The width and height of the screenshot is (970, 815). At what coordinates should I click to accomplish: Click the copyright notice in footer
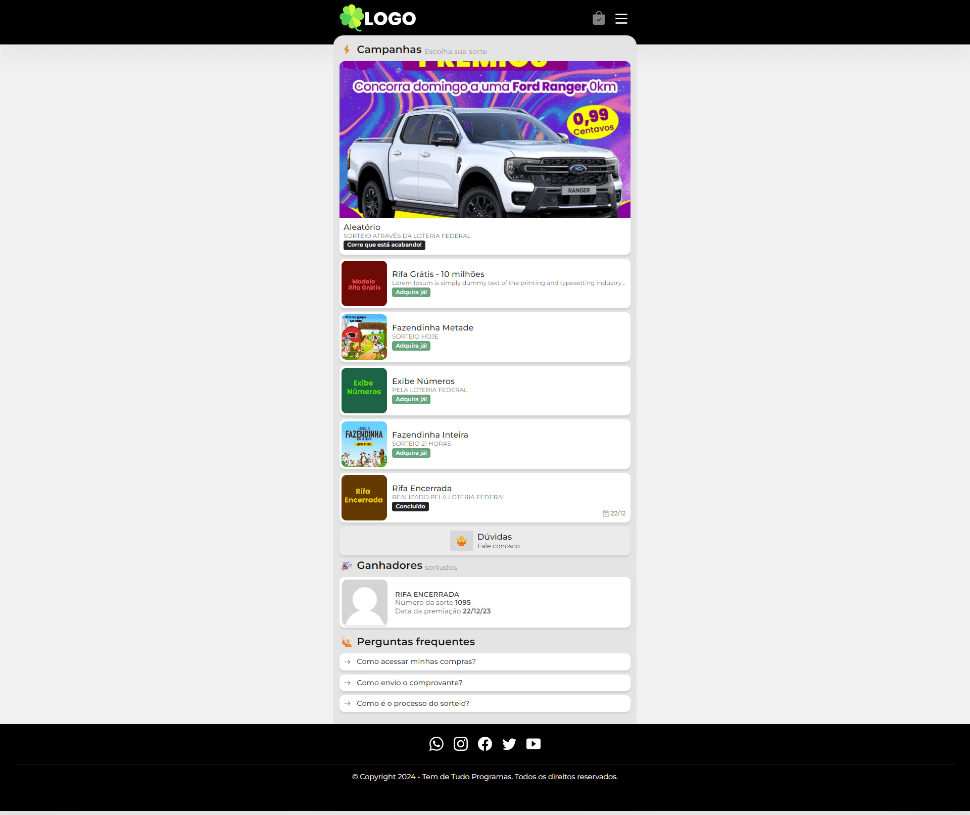[x=485, y=777]
